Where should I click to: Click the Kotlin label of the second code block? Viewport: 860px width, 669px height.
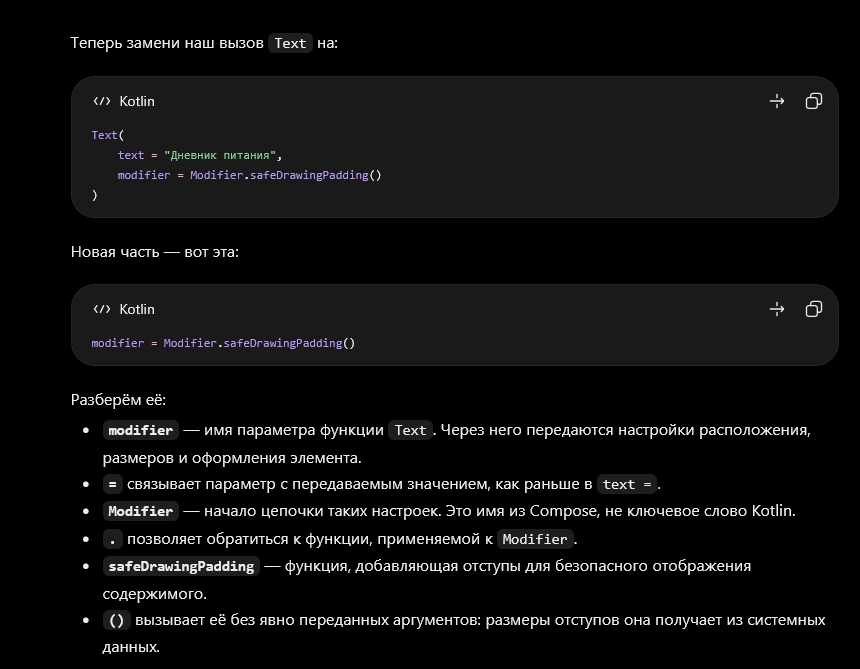137,310
